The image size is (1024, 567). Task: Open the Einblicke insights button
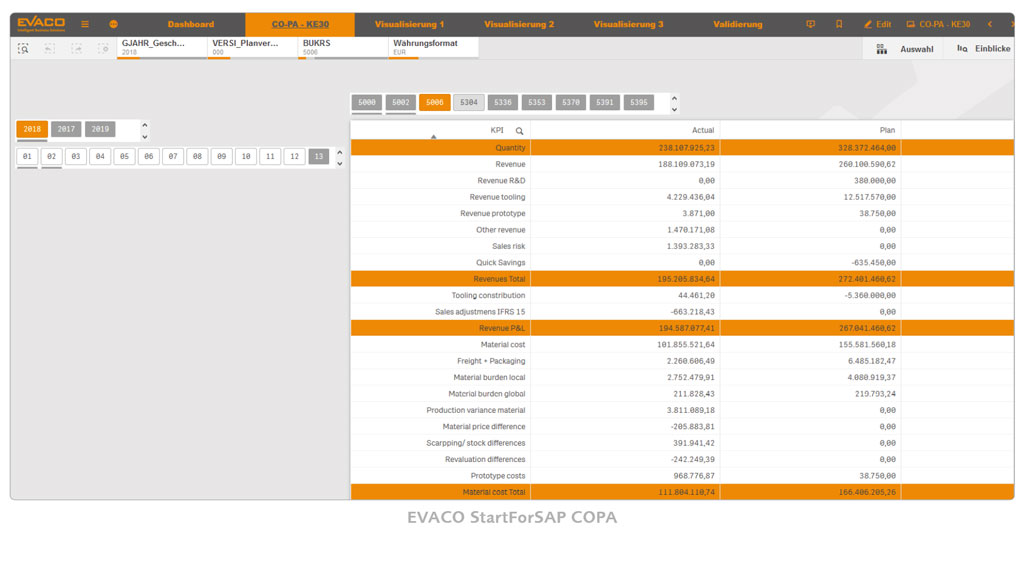pos(984,48)
